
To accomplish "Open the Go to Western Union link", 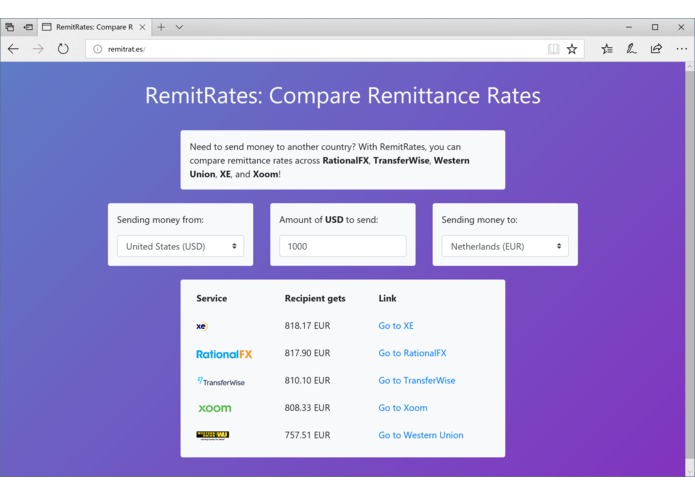I will 421,436.
